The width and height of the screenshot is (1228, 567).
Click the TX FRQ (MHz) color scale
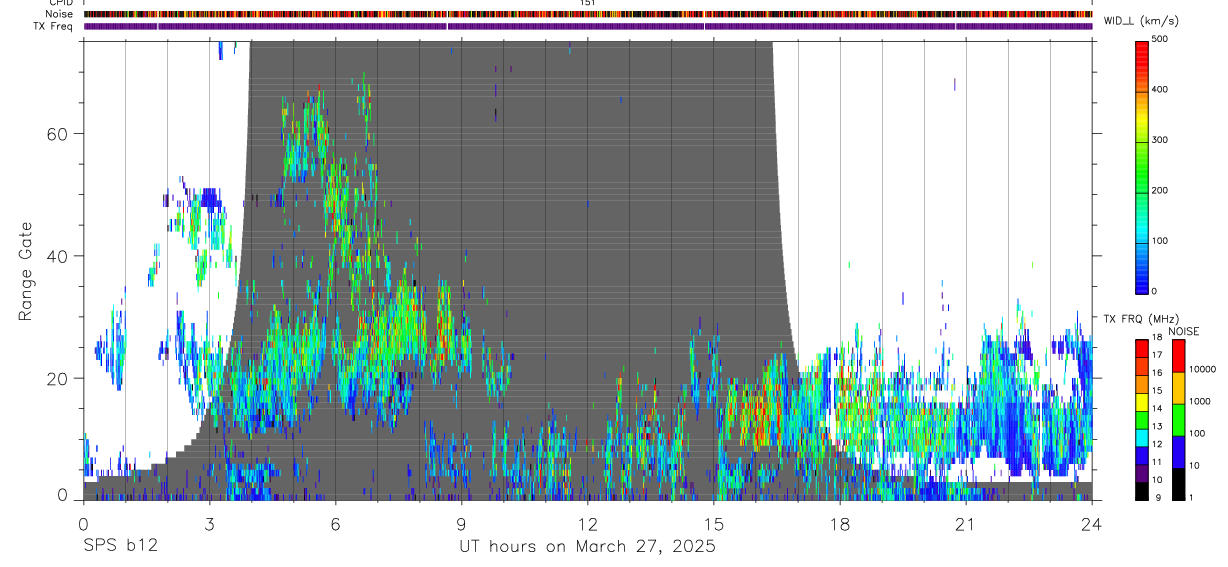pos(1142,420)
